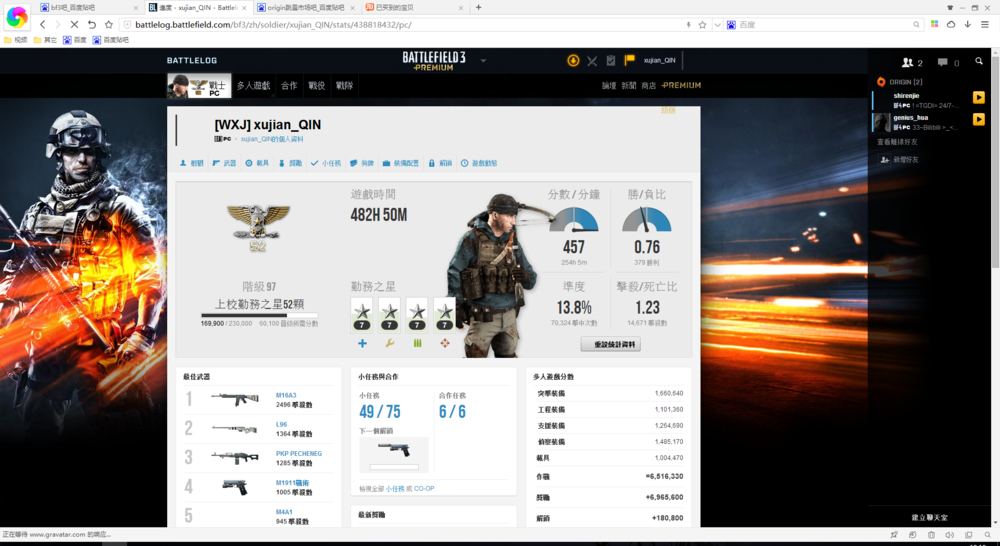1000x546 pixels.
Task: Open the colorful browser logo menu
Action: [x=17, y=17]
